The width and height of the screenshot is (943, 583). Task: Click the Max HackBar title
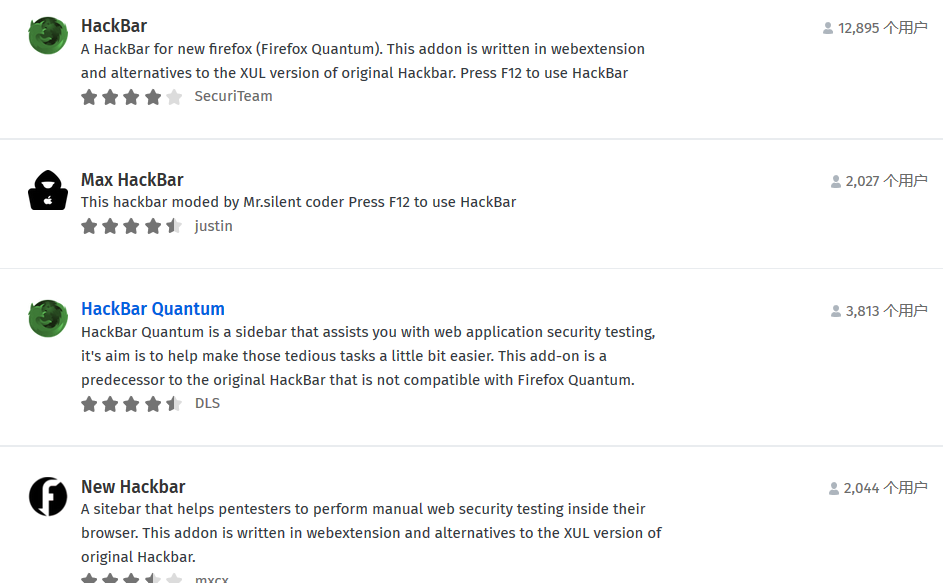click(x=132, y=179)
